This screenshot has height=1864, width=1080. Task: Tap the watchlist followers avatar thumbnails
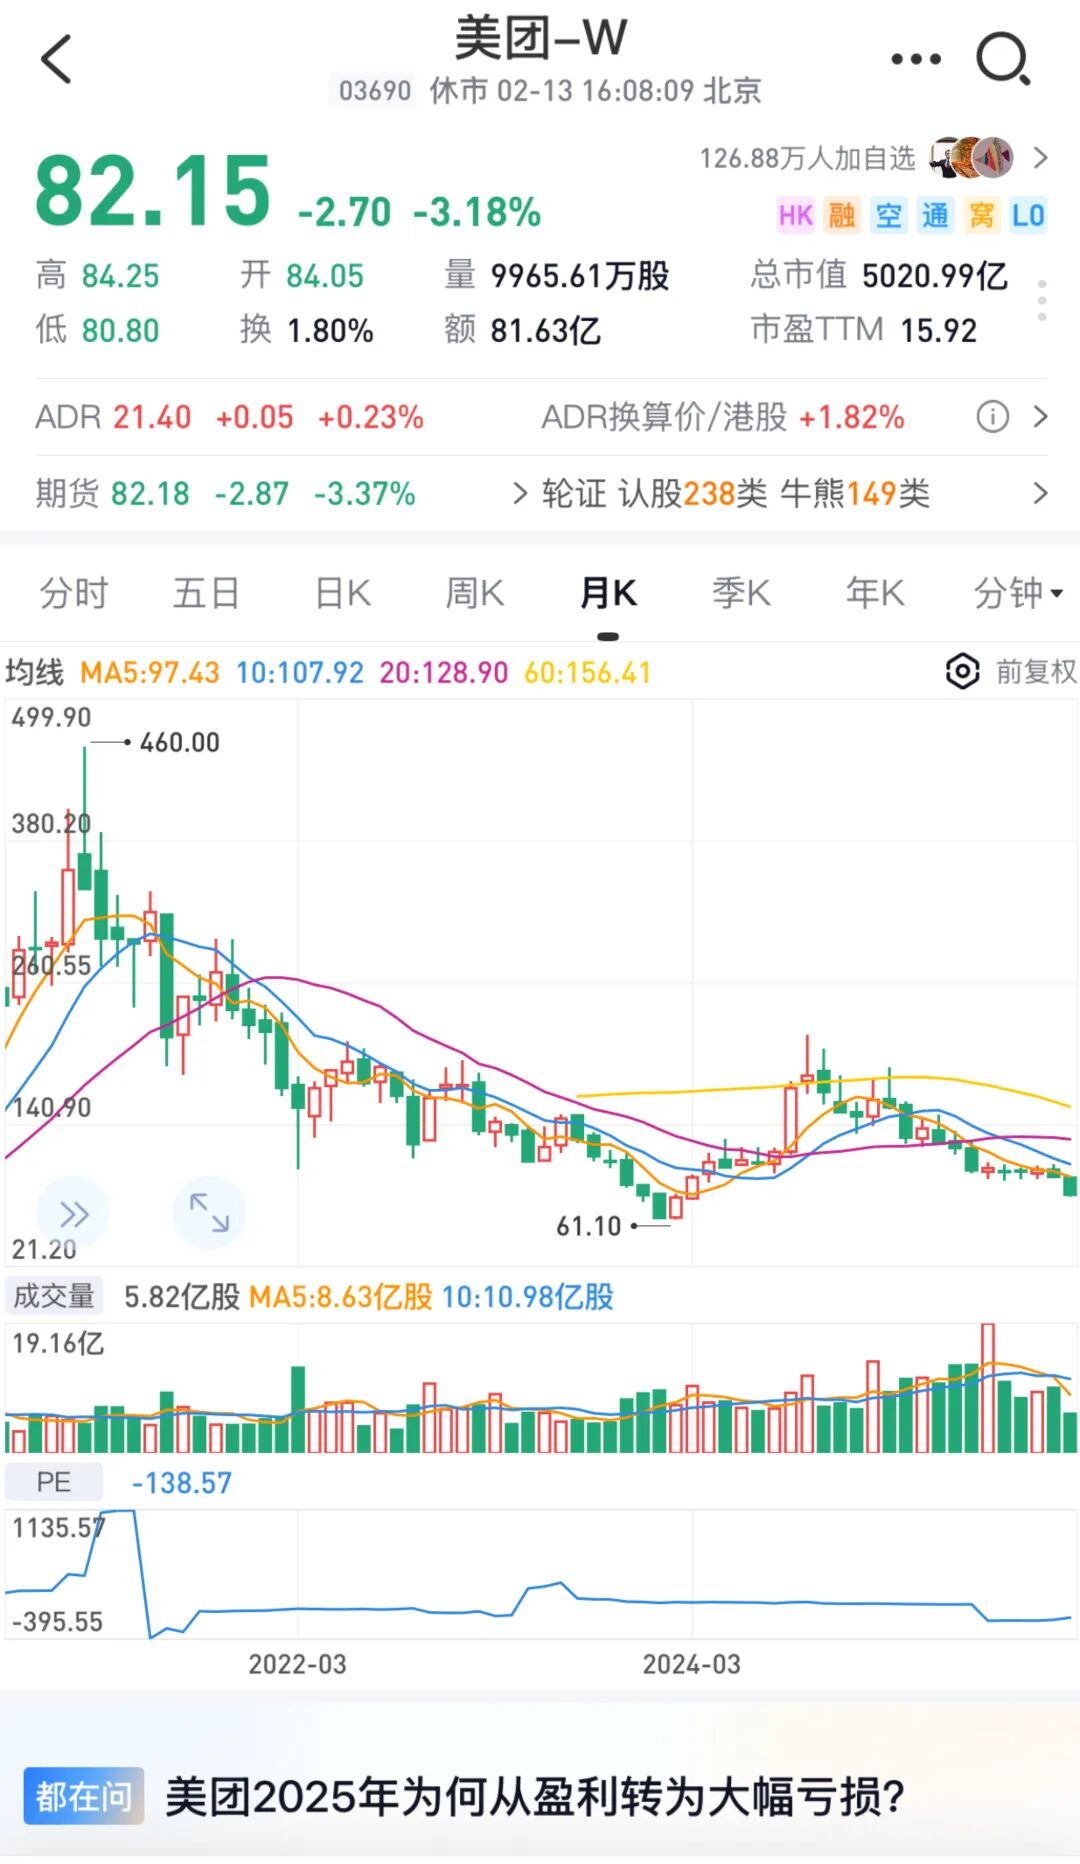point(971,158)
